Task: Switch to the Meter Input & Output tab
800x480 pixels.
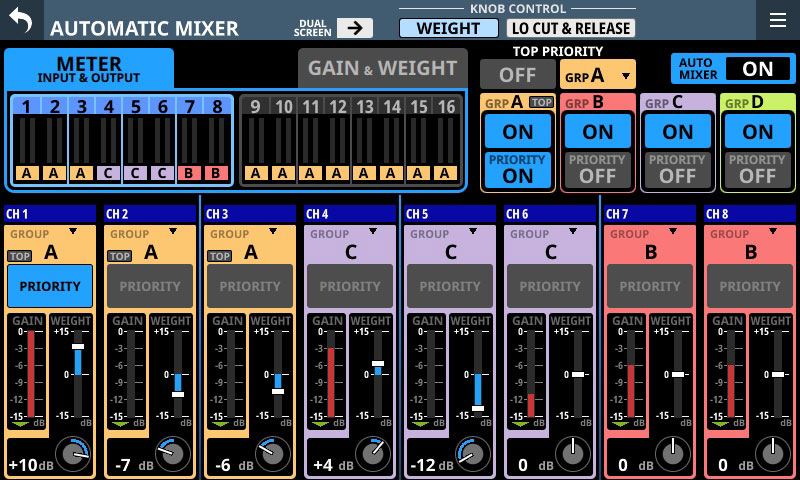Action: 89,68
